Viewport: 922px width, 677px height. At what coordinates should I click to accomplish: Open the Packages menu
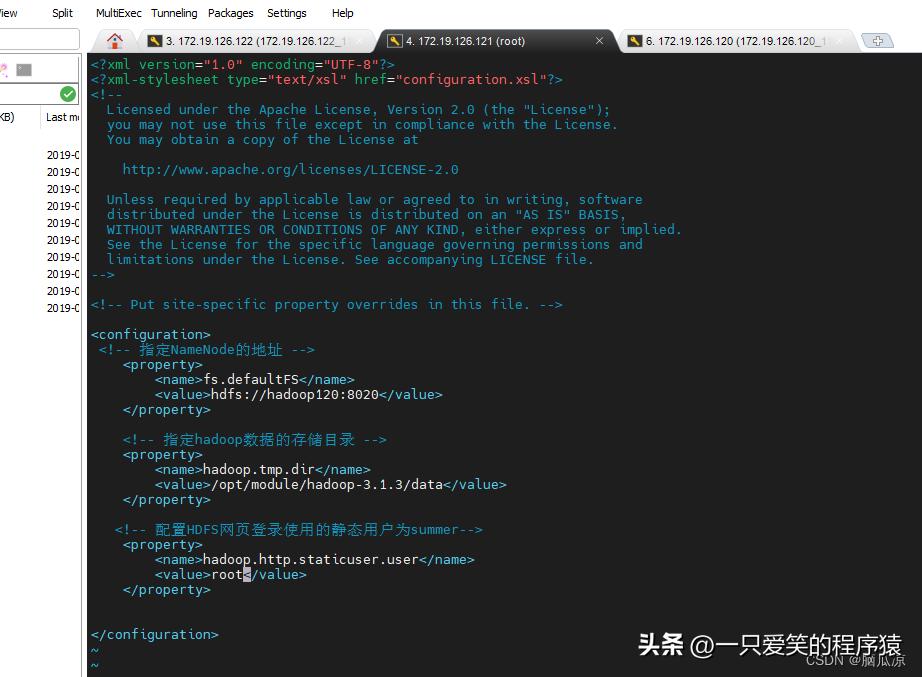230,13
